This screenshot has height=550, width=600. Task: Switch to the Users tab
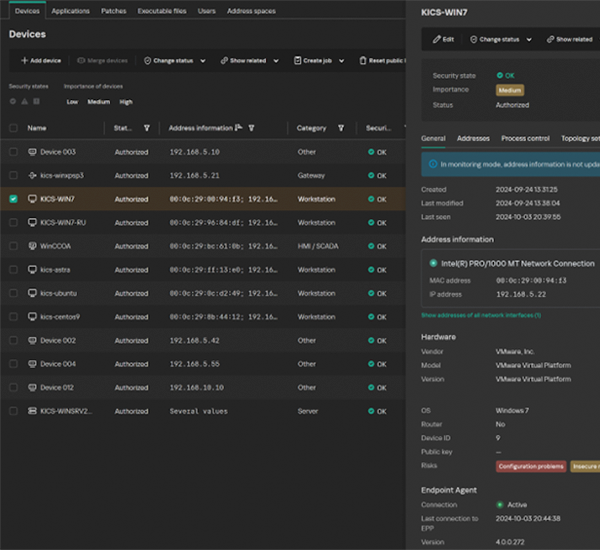pos(207,11)
